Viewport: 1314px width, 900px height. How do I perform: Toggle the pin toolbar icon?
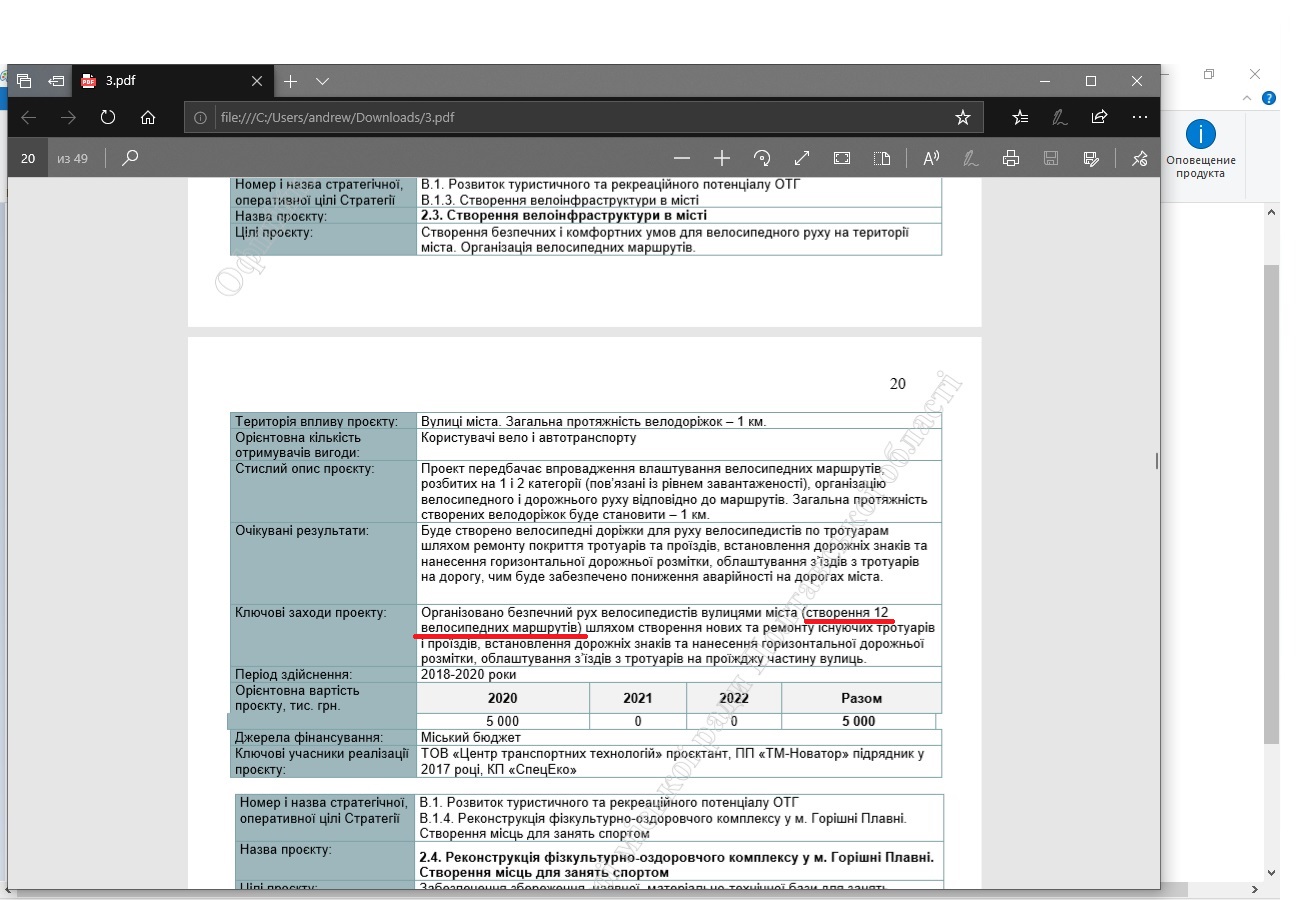click(x=1139, y=158)
